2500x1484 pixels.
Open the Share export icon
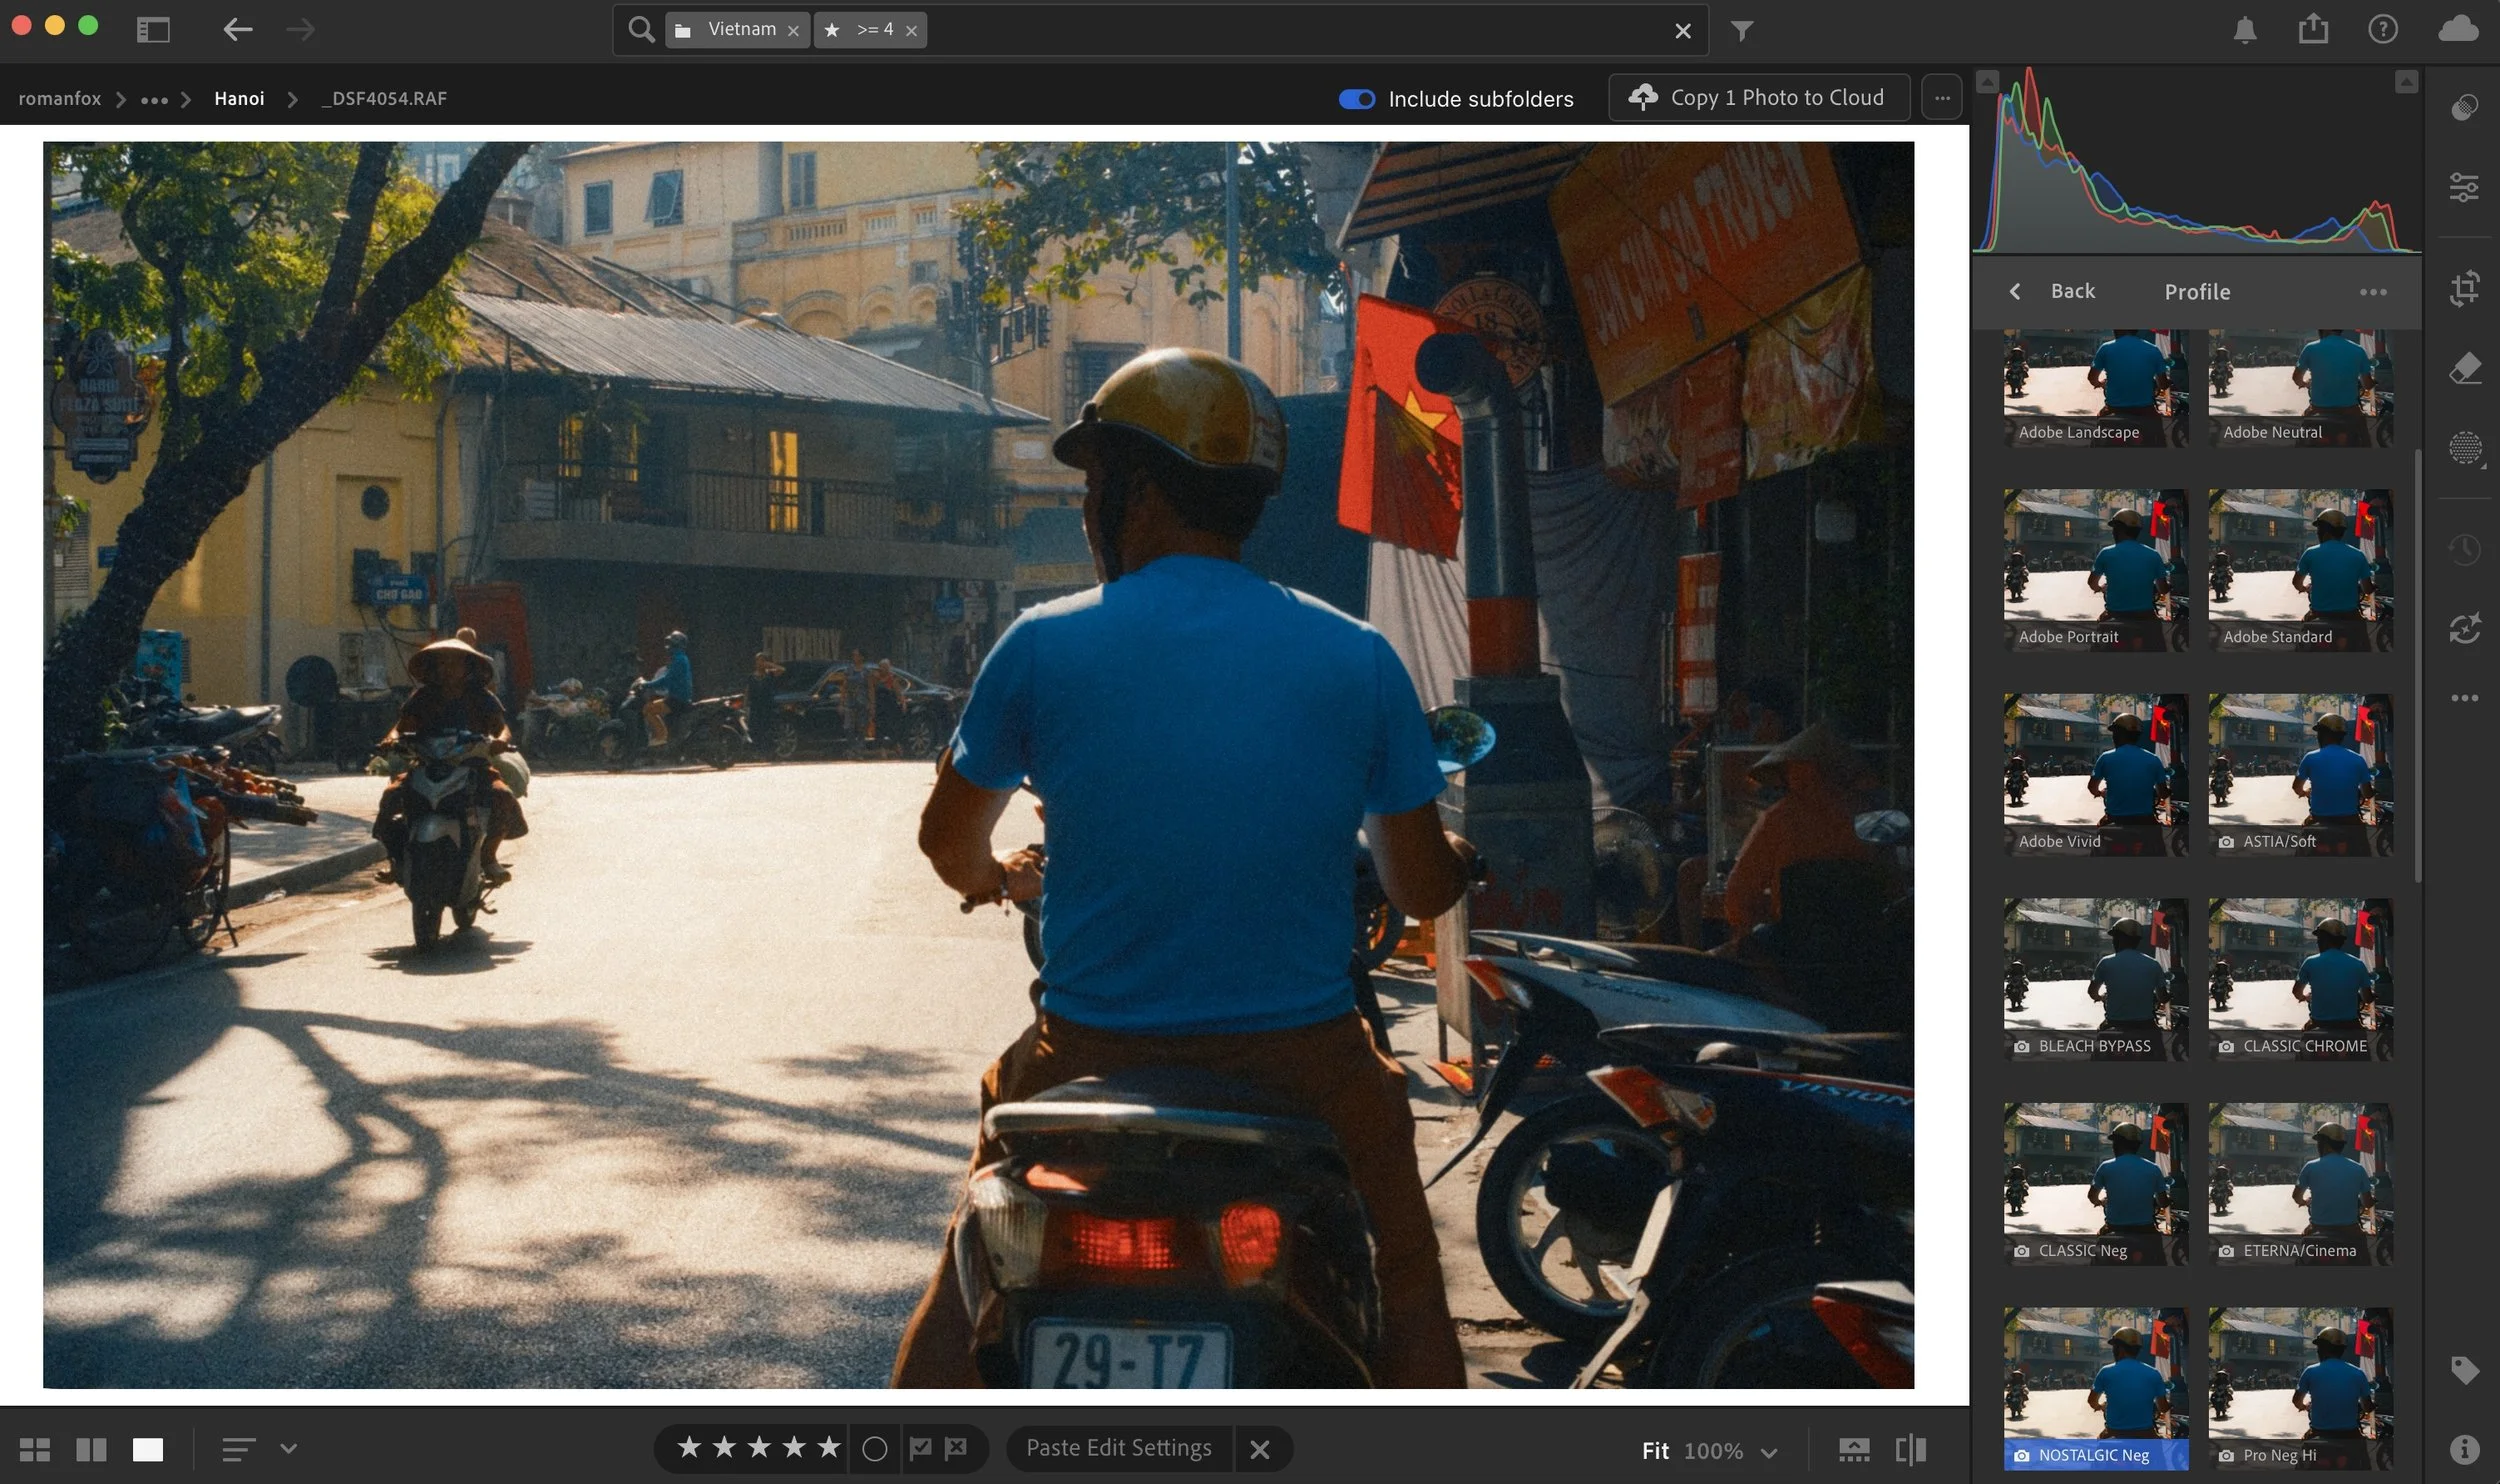pyautogui.click(x=2312, y=30)
